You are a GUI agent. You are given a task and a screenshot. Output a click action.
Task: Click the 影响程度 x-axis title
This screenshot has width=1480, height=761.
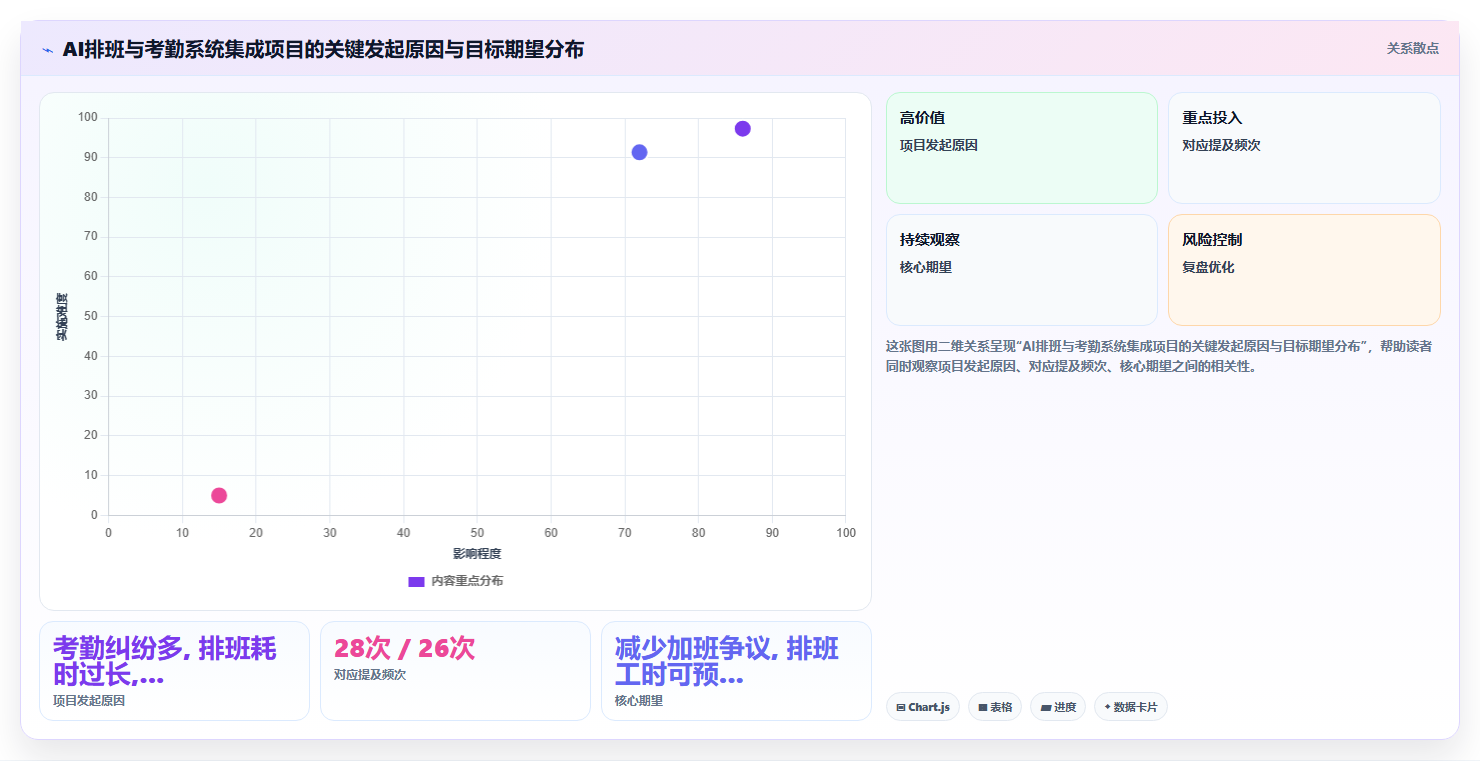coord(477,554)
